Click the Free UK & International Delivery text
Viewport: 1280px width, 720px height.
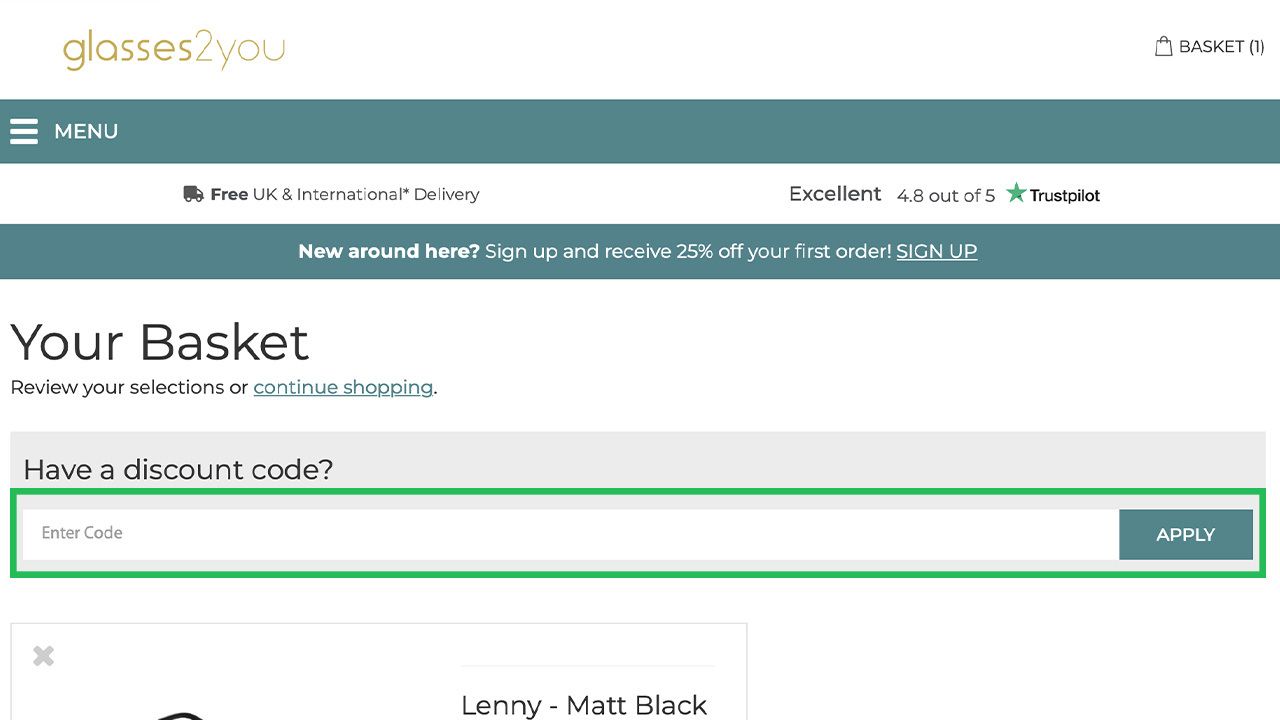click(x=345, y=194)
